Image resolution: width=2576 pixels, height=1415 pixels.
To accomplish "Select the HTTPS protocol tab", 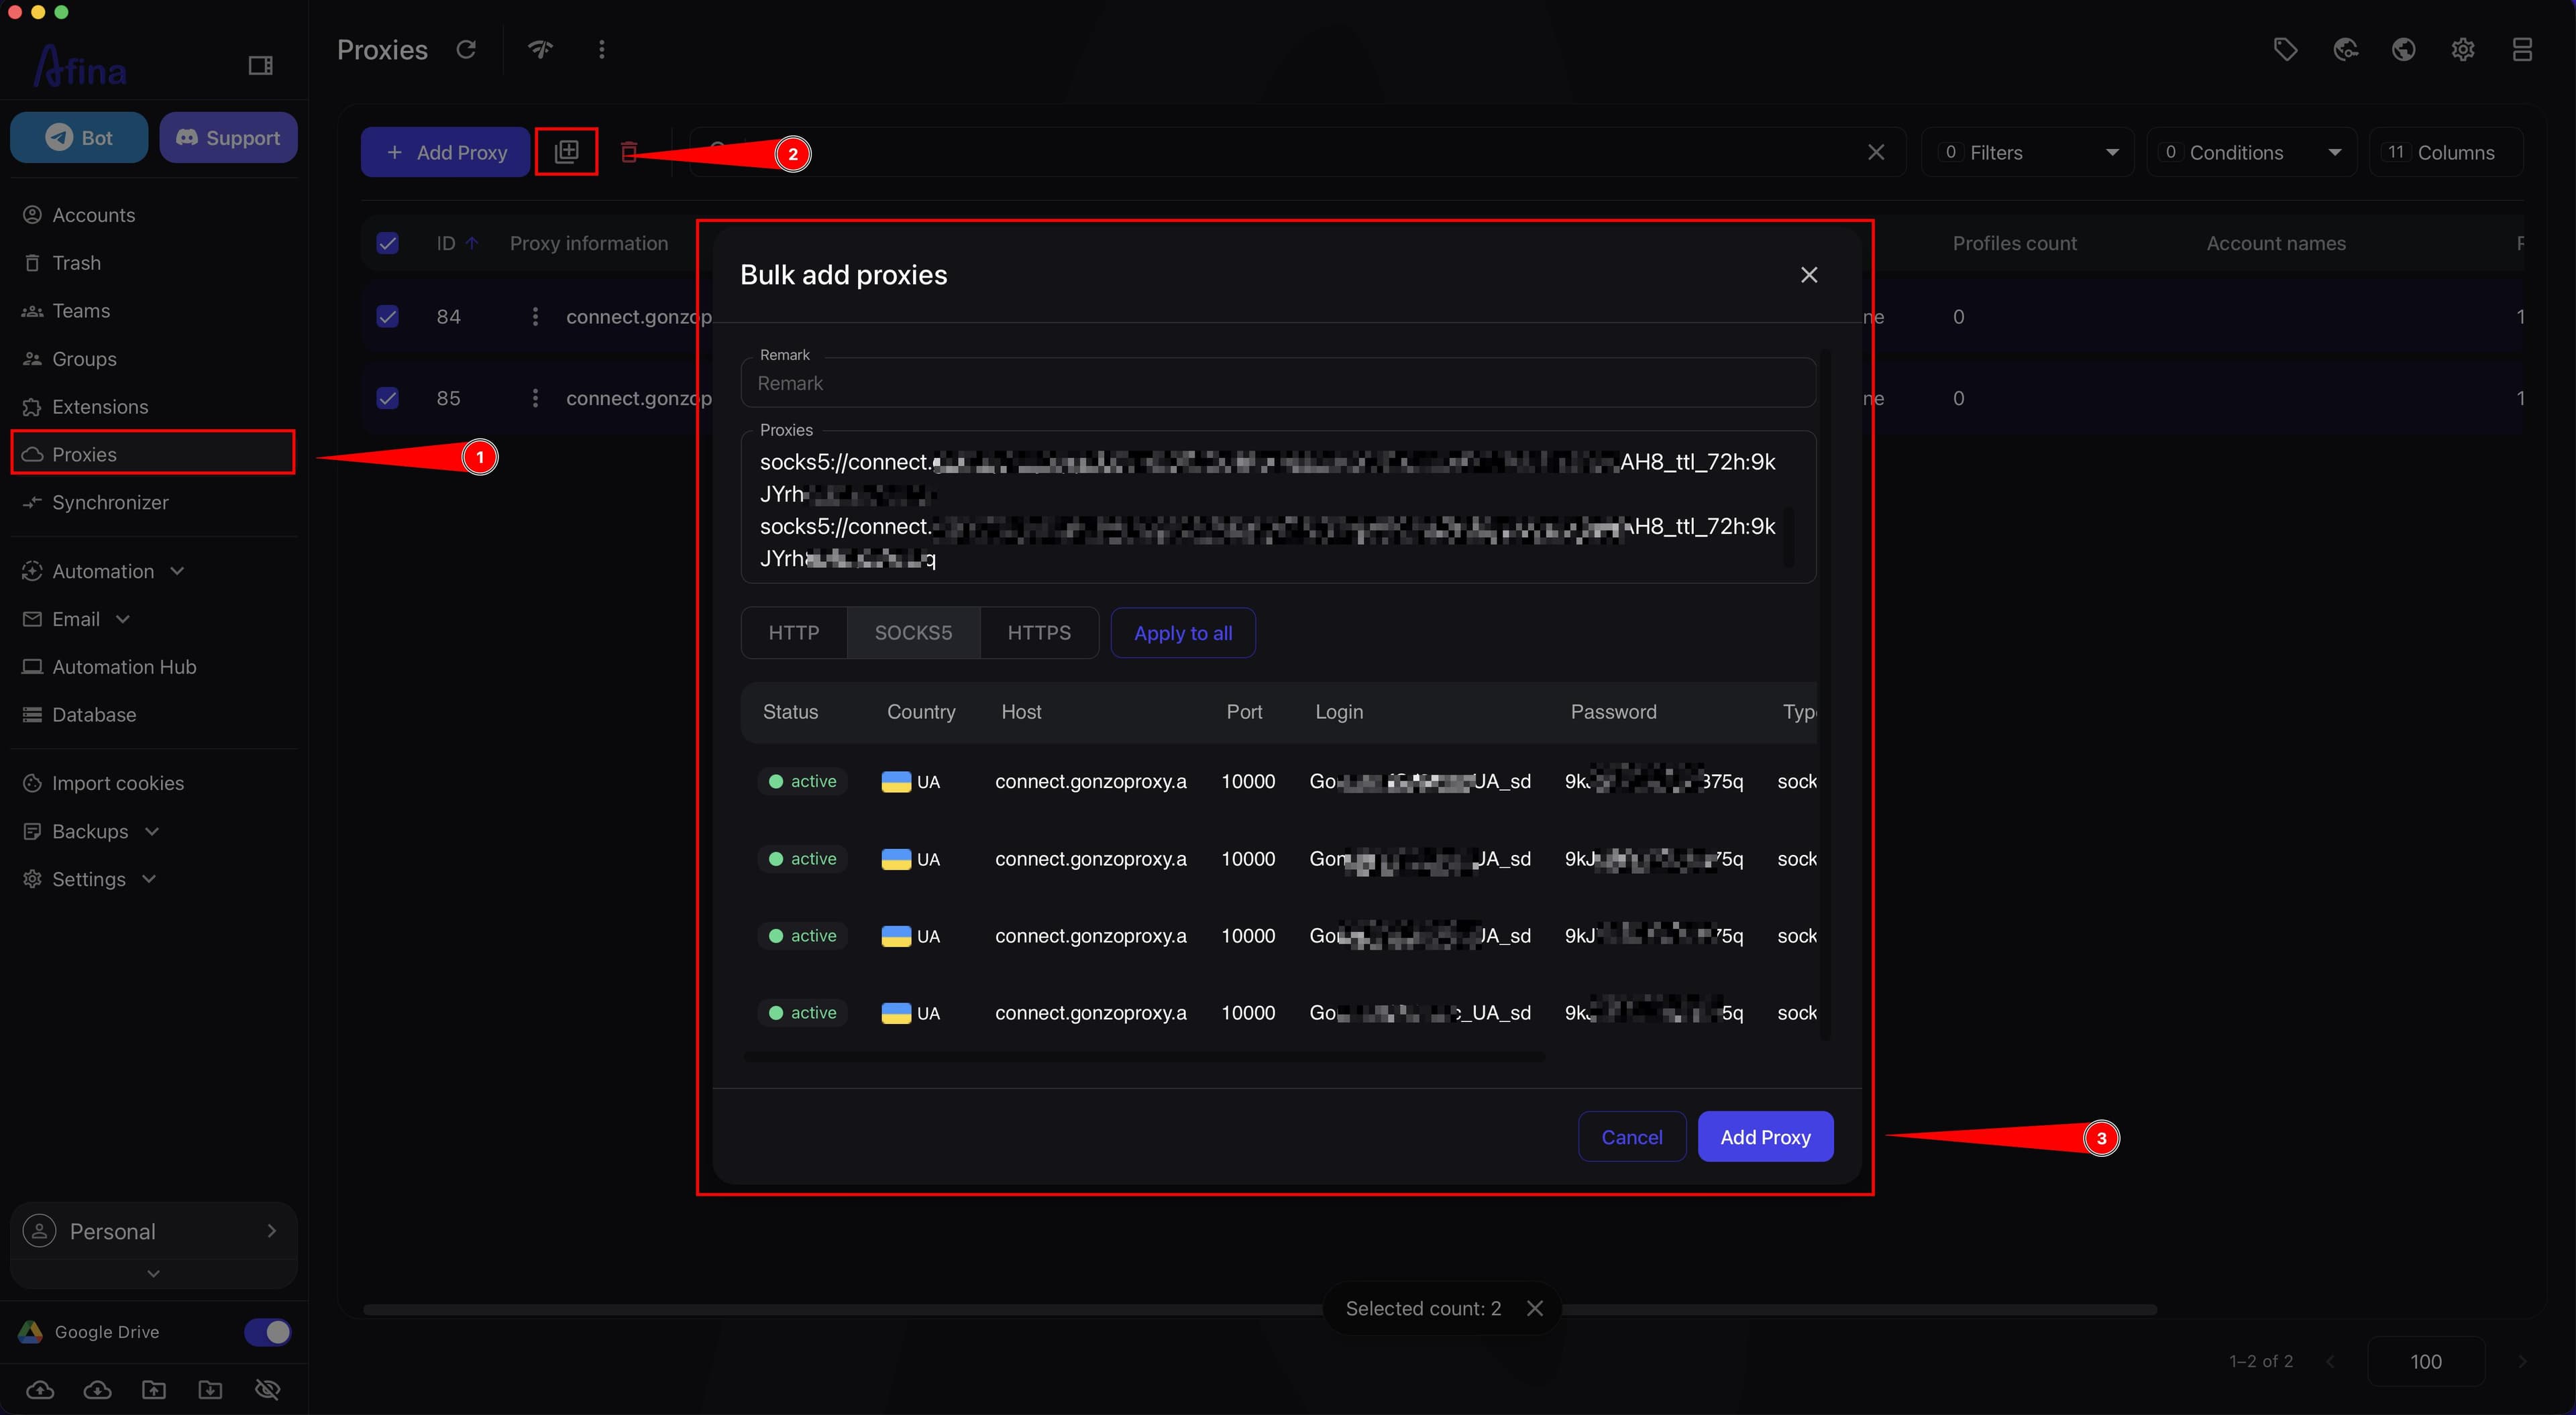I will (1039, 632).
